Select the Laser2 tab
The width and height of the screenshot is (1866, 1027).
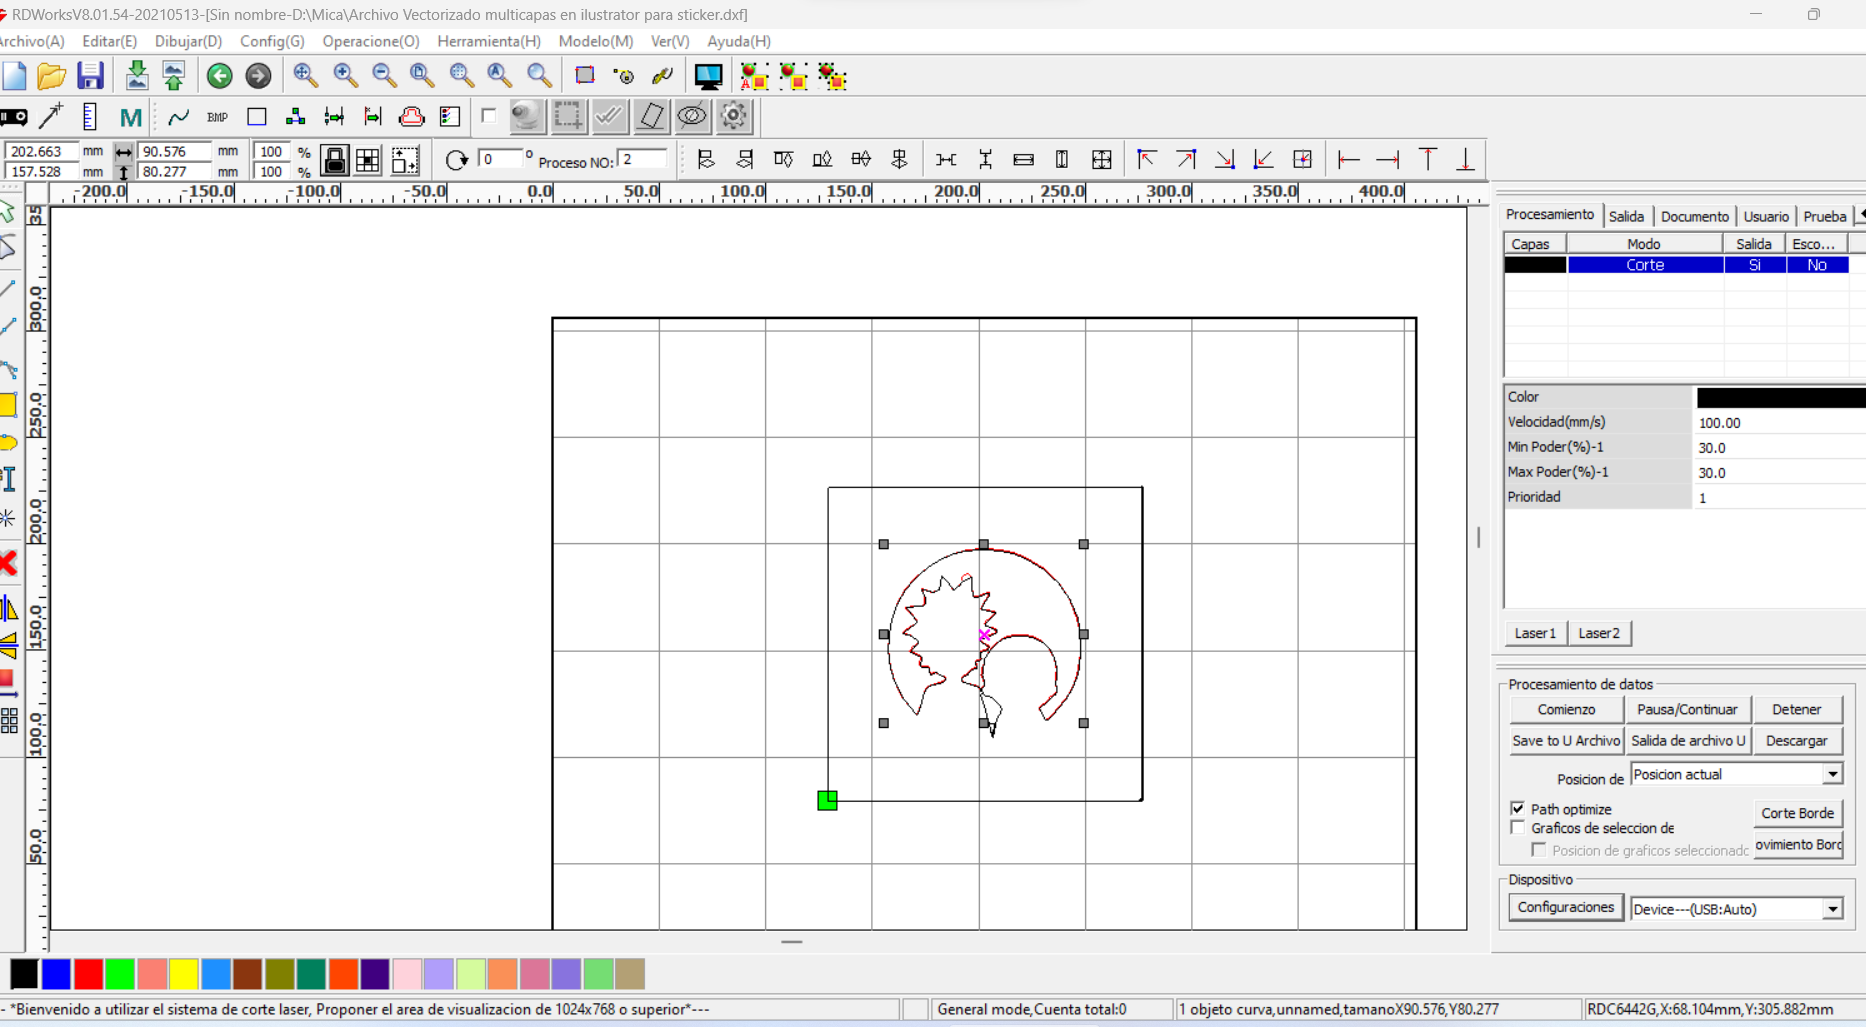1598,633
